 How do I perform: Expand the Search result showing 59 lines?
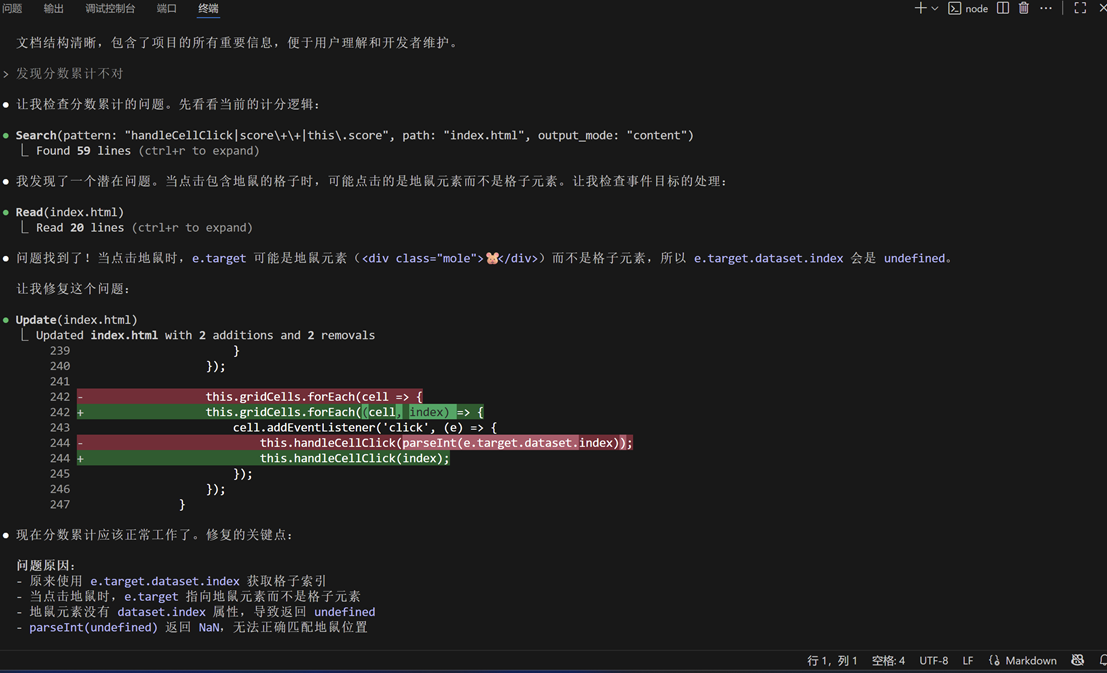click(145, 150)
